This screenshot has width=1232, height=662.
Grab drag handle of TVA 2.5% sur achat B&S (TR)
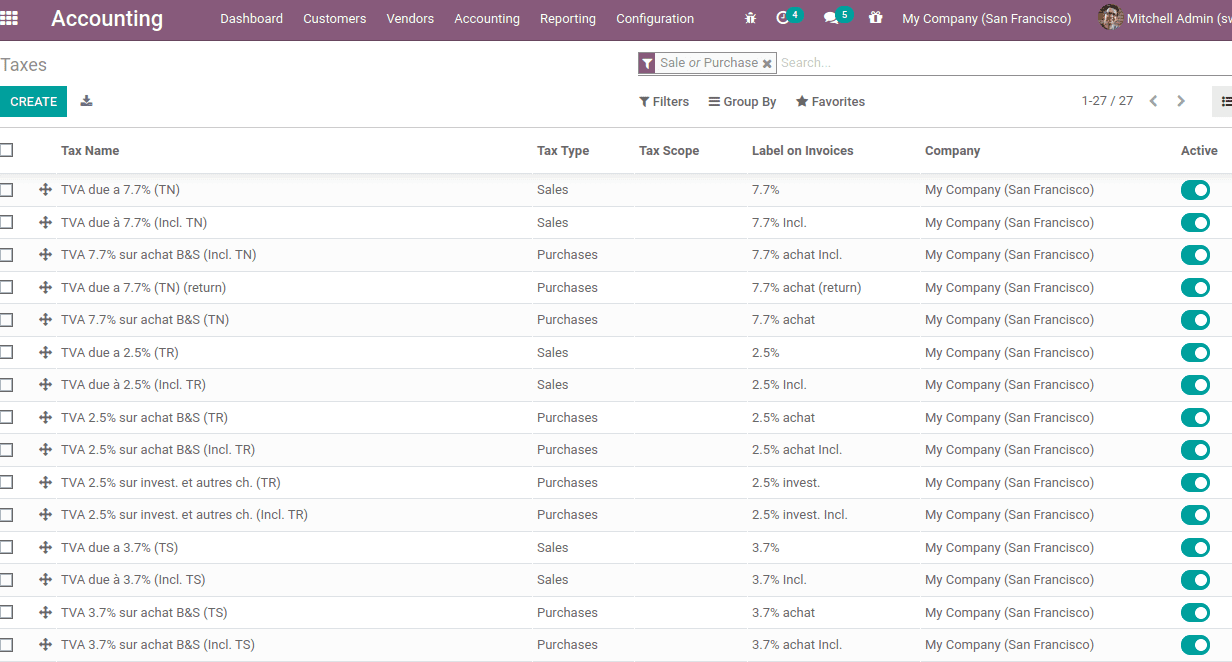[45, 417]
